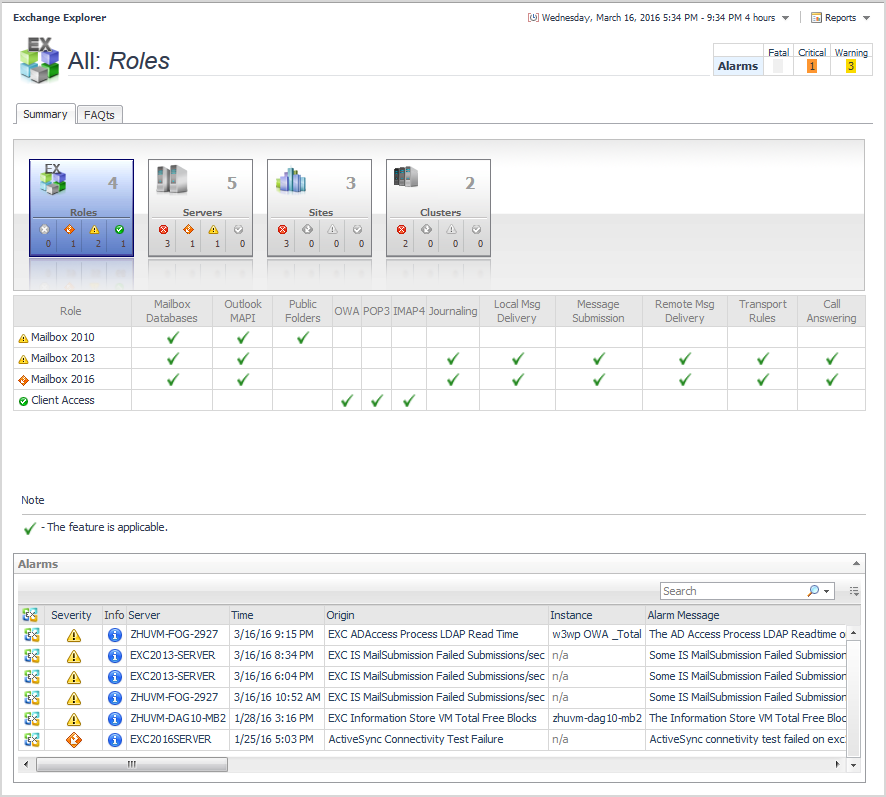The image size is (886, 797).
Task: Select the Sites tile icon
Action: (291, 180)
